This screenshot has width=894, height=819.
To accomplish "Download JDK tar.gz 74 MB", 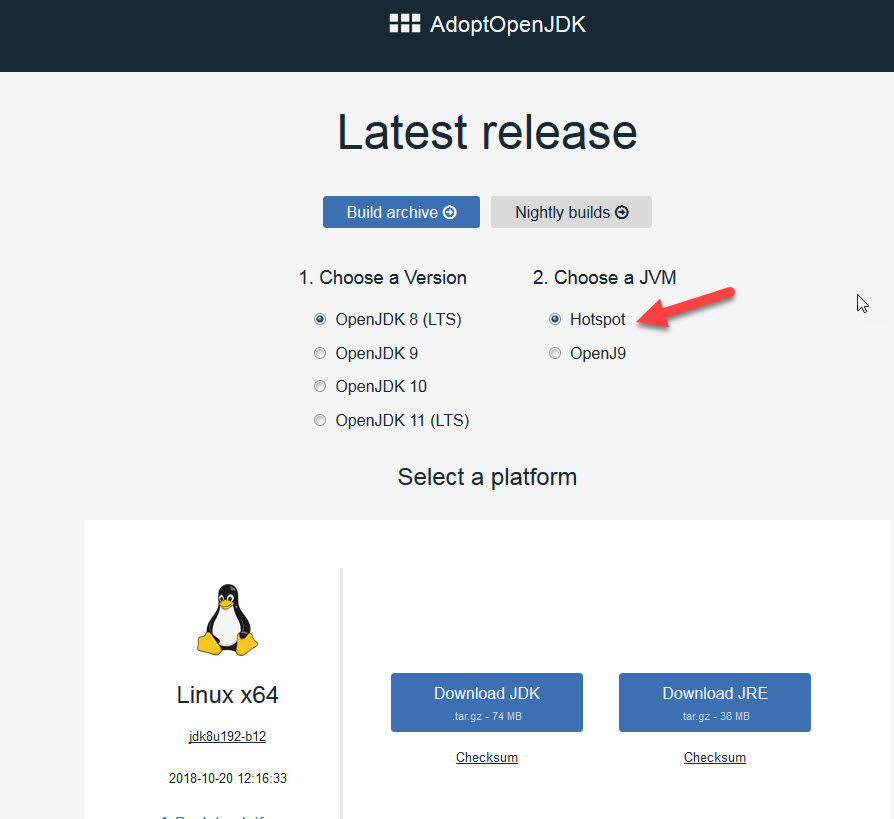I will (487, 702).
